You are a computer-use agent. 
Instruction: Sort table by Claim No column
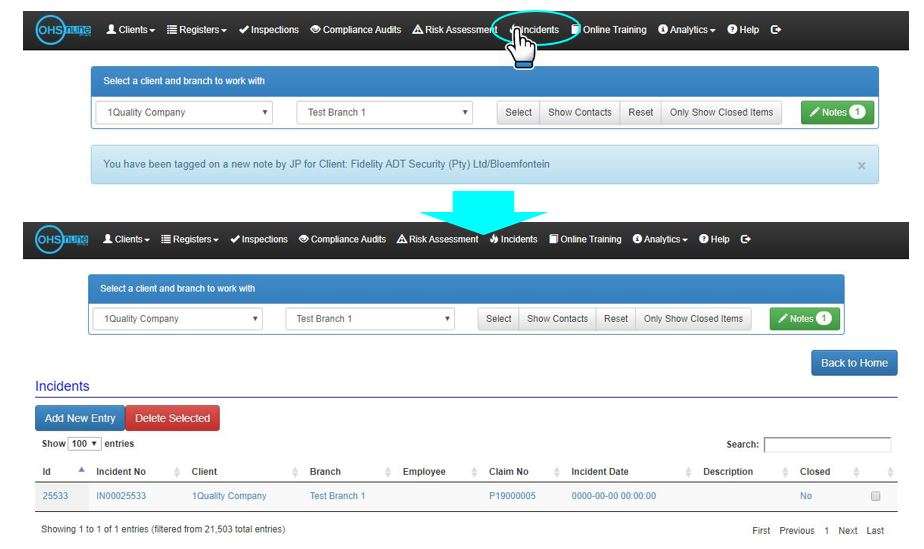524,471
